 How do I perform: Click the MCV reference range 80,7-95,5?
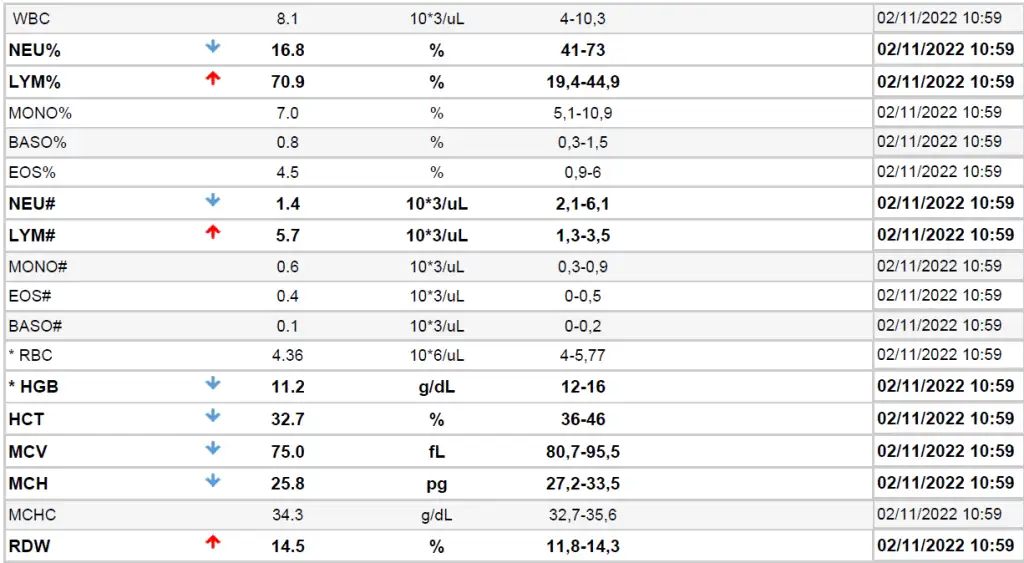pos(583,452)
